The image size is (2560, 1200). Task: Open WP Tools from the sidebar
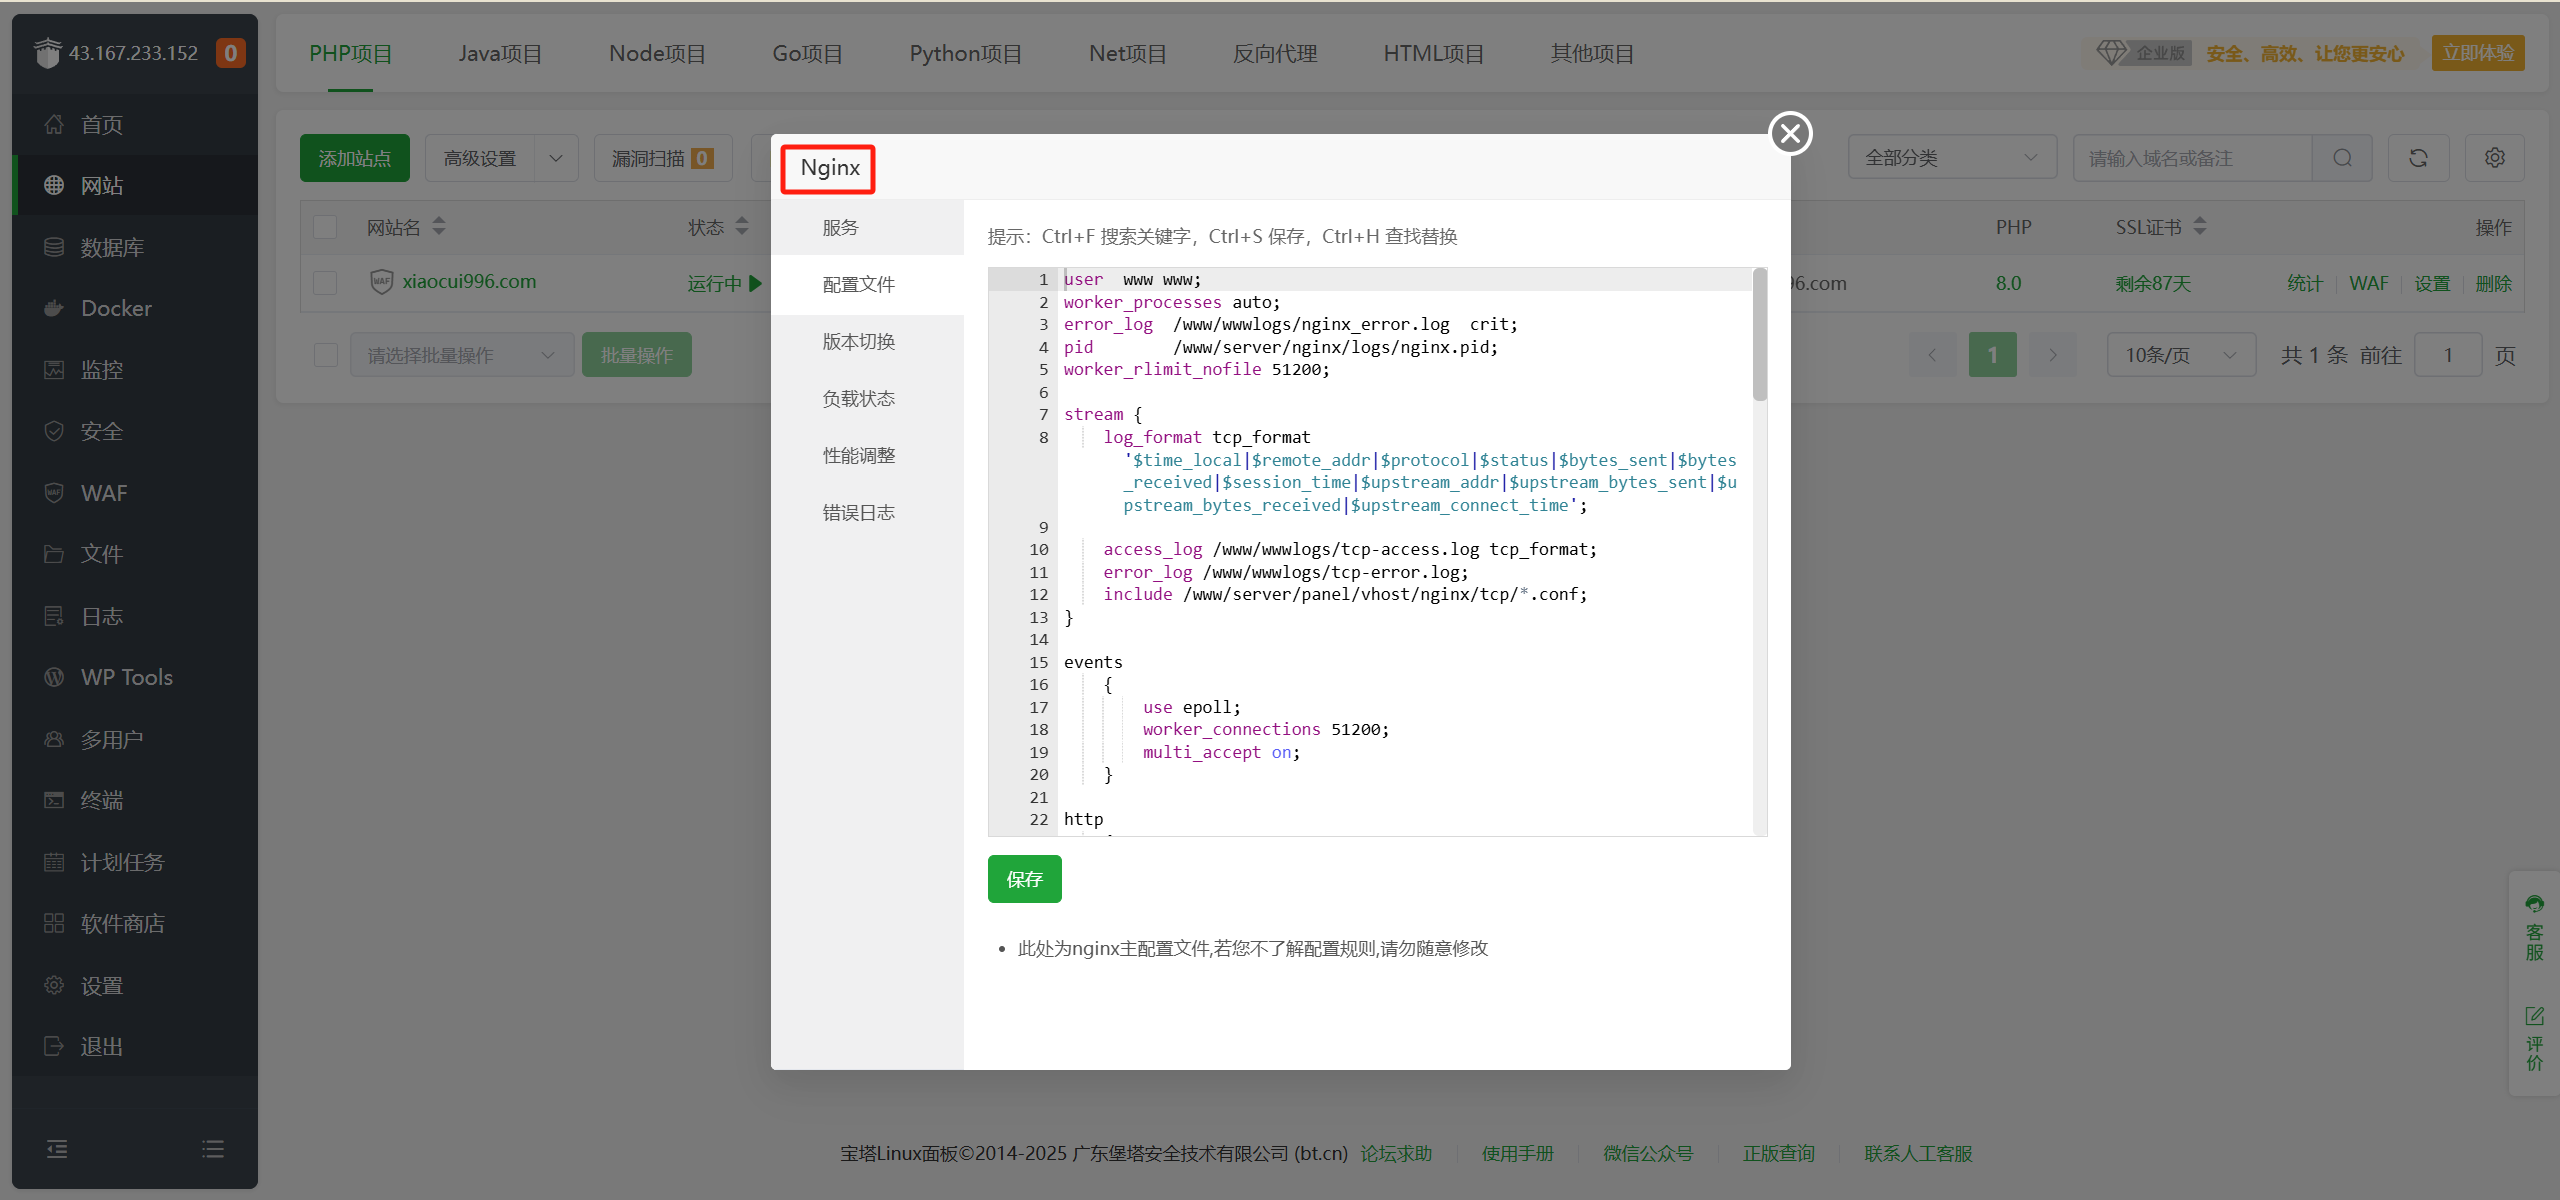(126, 677)
